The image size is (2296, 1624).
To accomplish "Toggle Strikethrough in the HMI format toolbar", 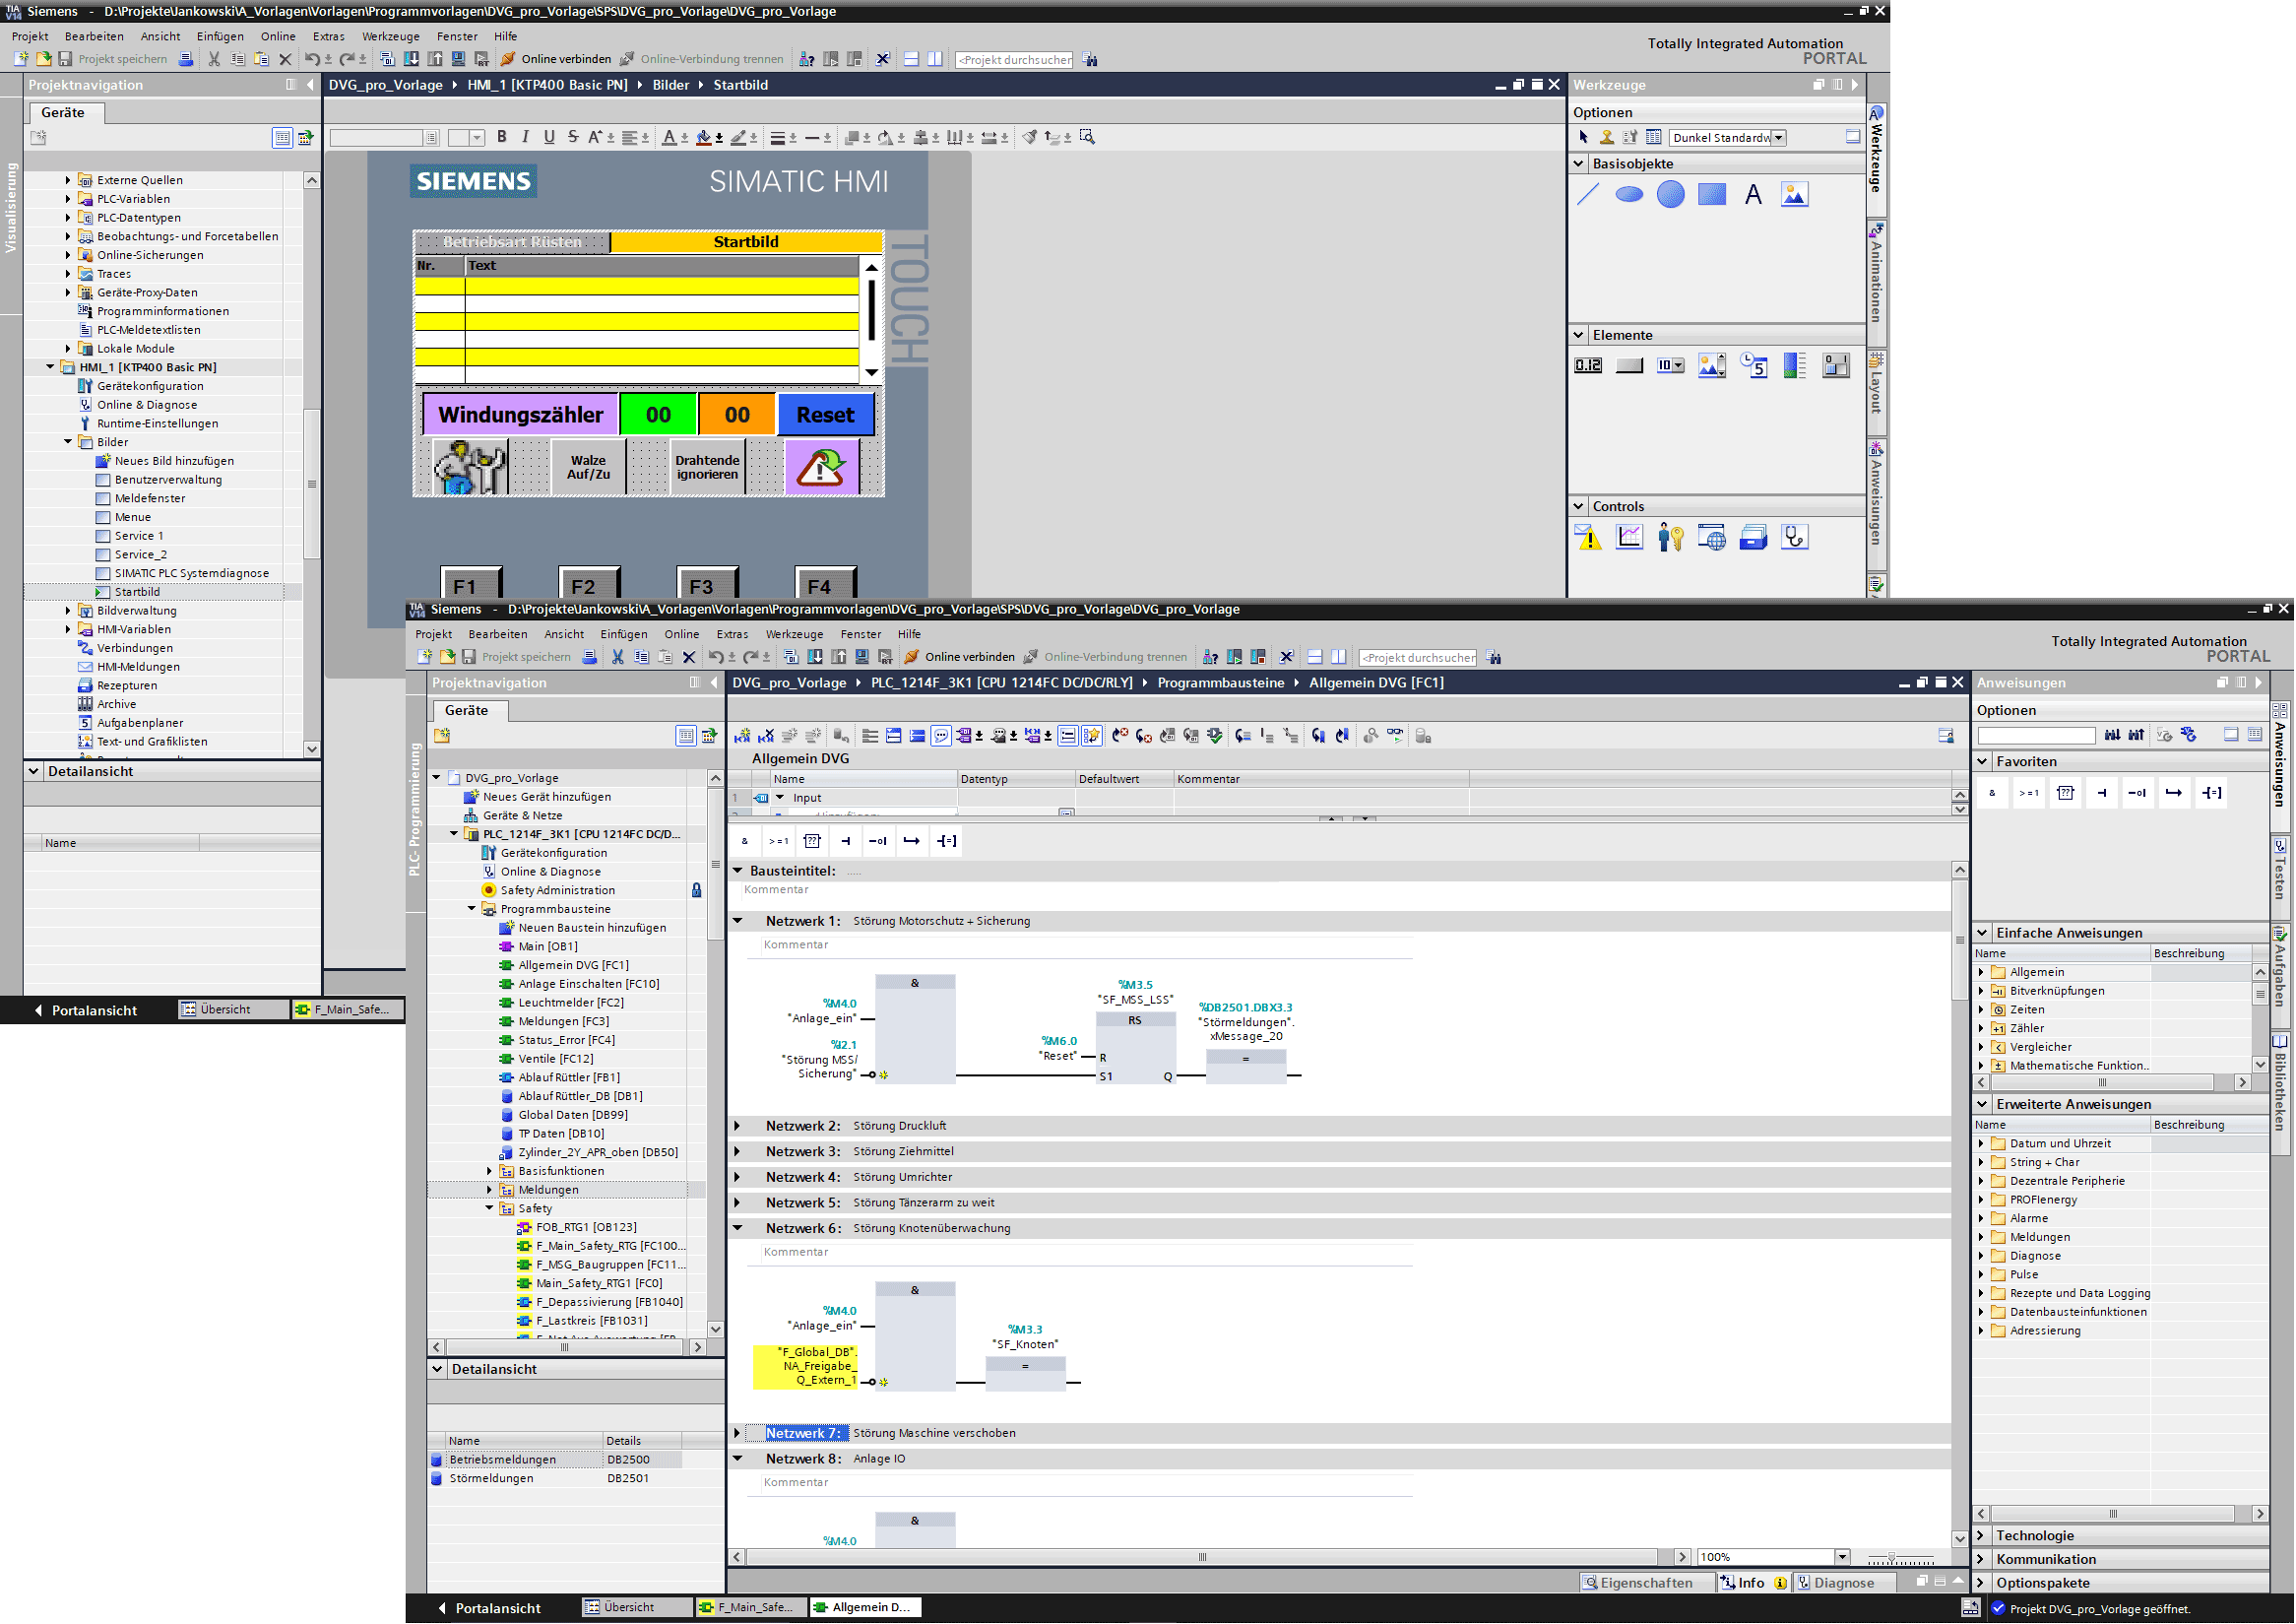I will pyautogui.click(x=573, y=138).
